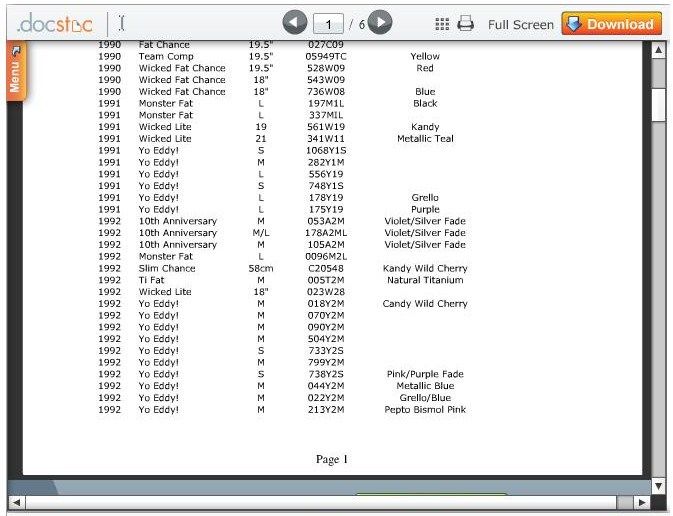
Task: Click the color 'Metallic Blue'
Action: [x=425, y=386]
